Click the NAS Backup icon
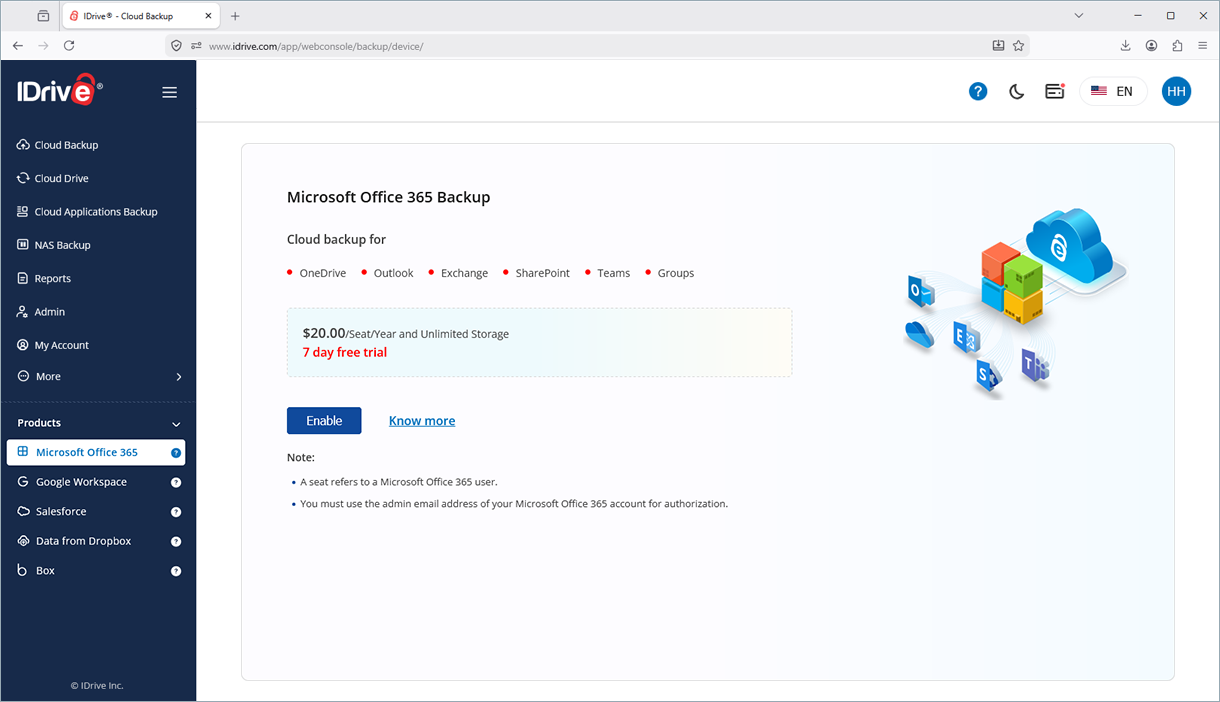The image size is (1220, 702). 23,245
